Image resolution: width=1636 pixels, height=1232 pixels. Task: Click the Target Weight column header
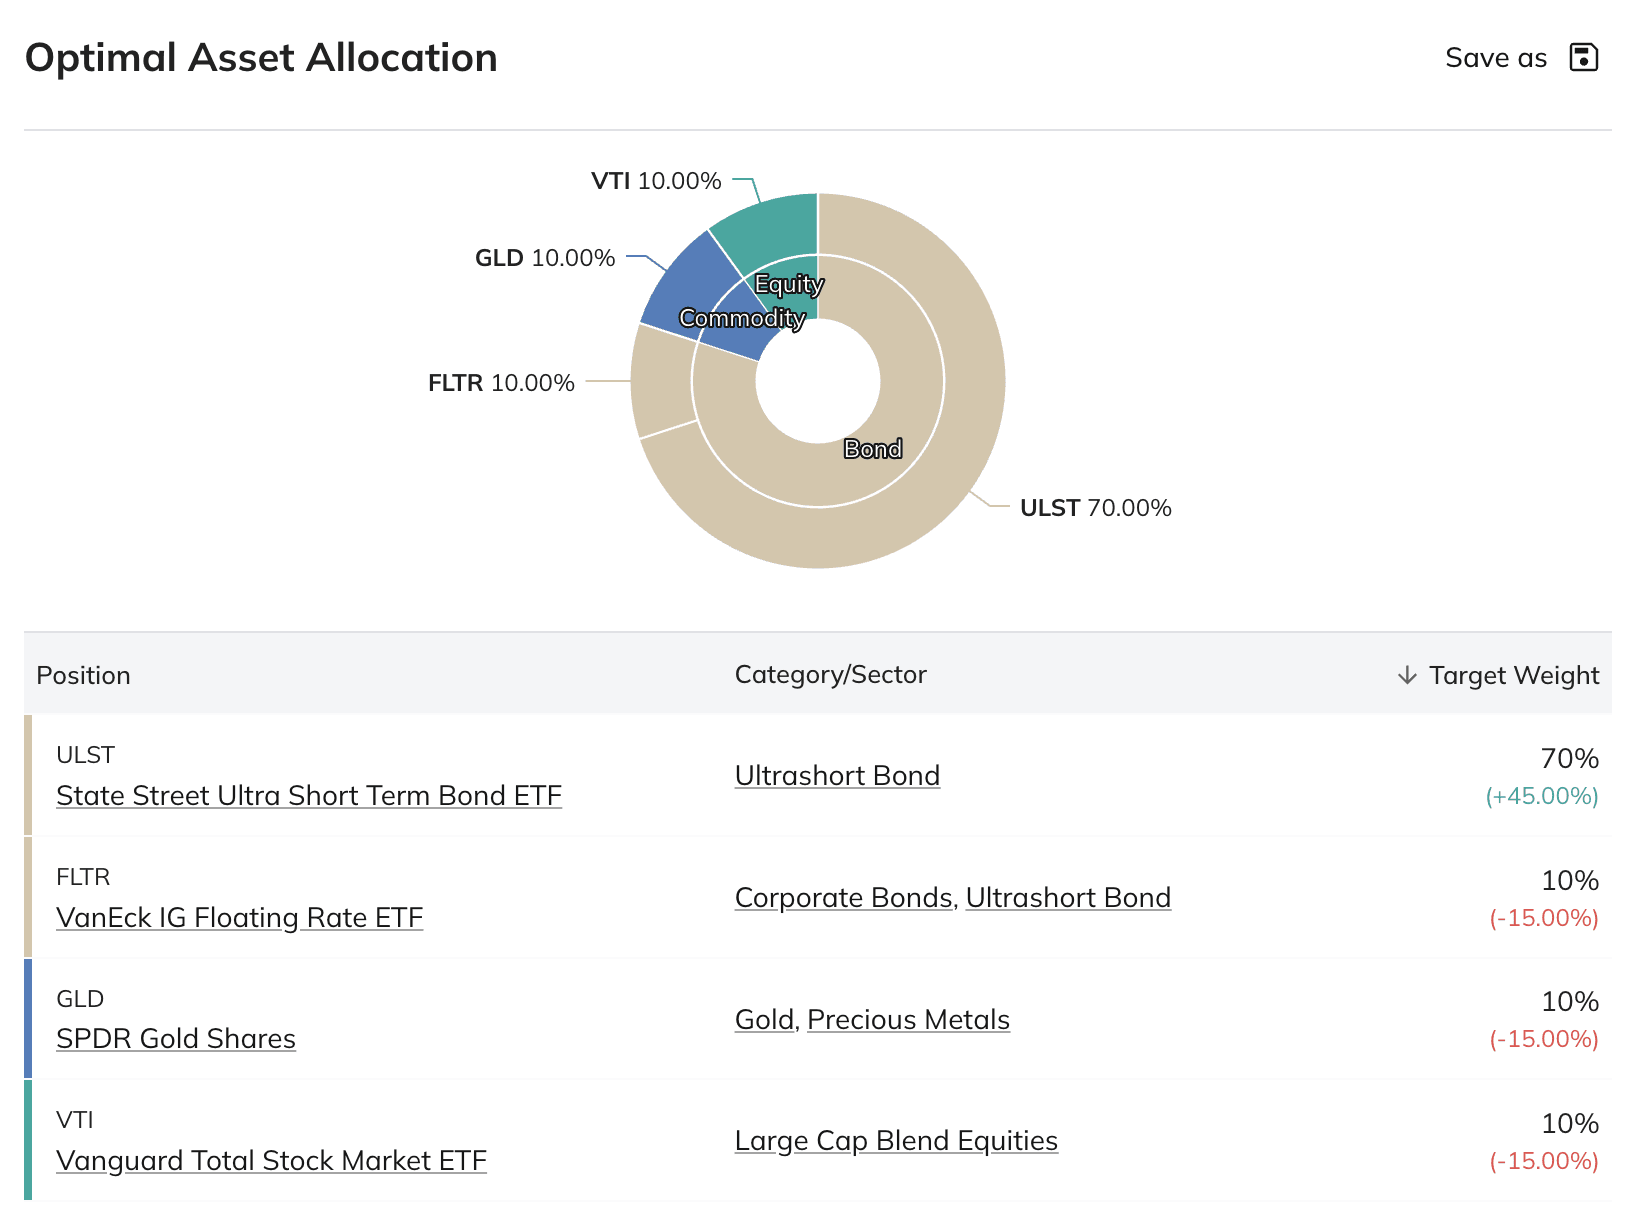point(1513,675)
